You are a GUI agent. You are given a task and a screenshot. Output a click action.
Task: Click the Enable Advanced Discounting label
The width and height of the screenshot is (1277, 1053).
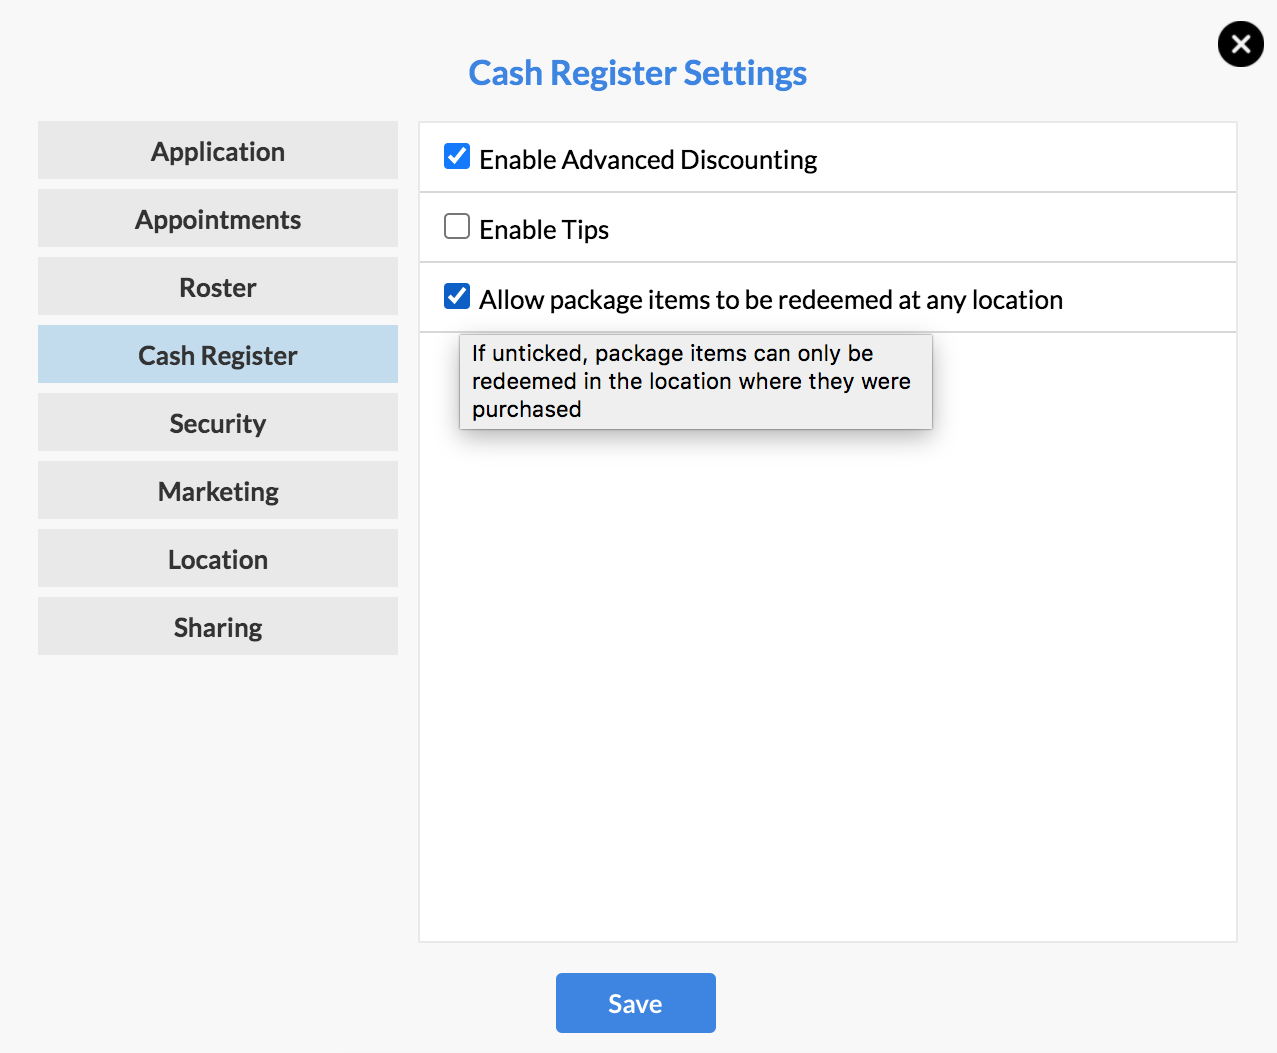648,160
